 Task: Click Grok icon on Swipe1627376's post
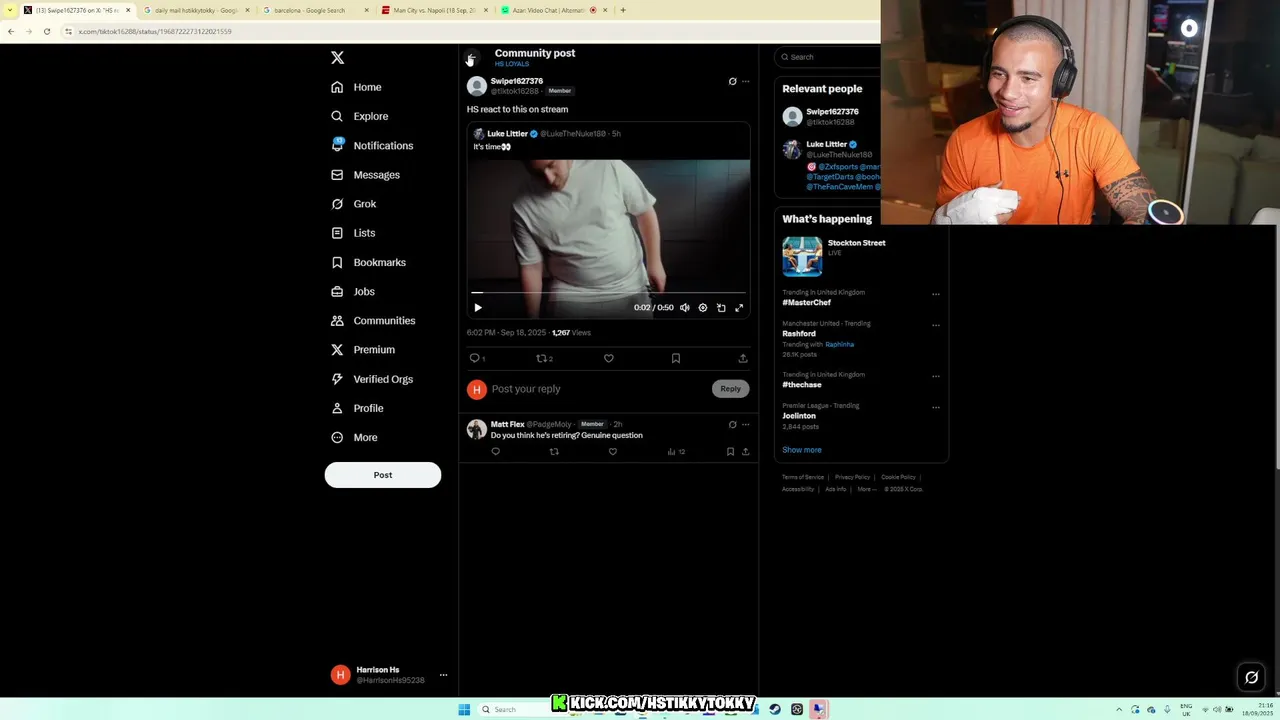pyautogui.click(x=732, y=82)
